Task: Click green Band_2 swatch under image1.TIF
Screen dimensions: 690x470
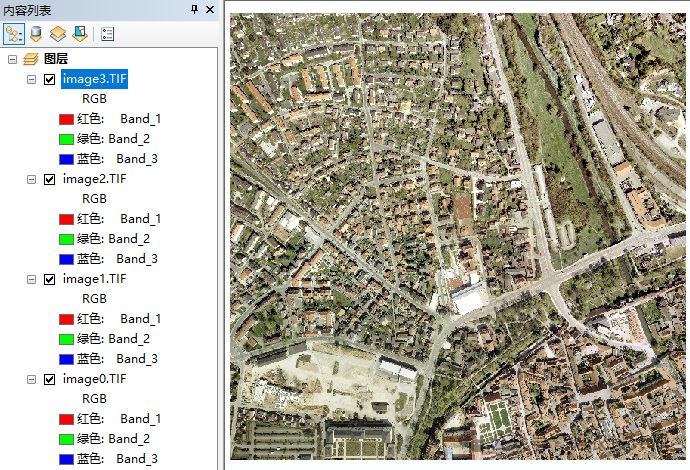Action: pos(66,339)
